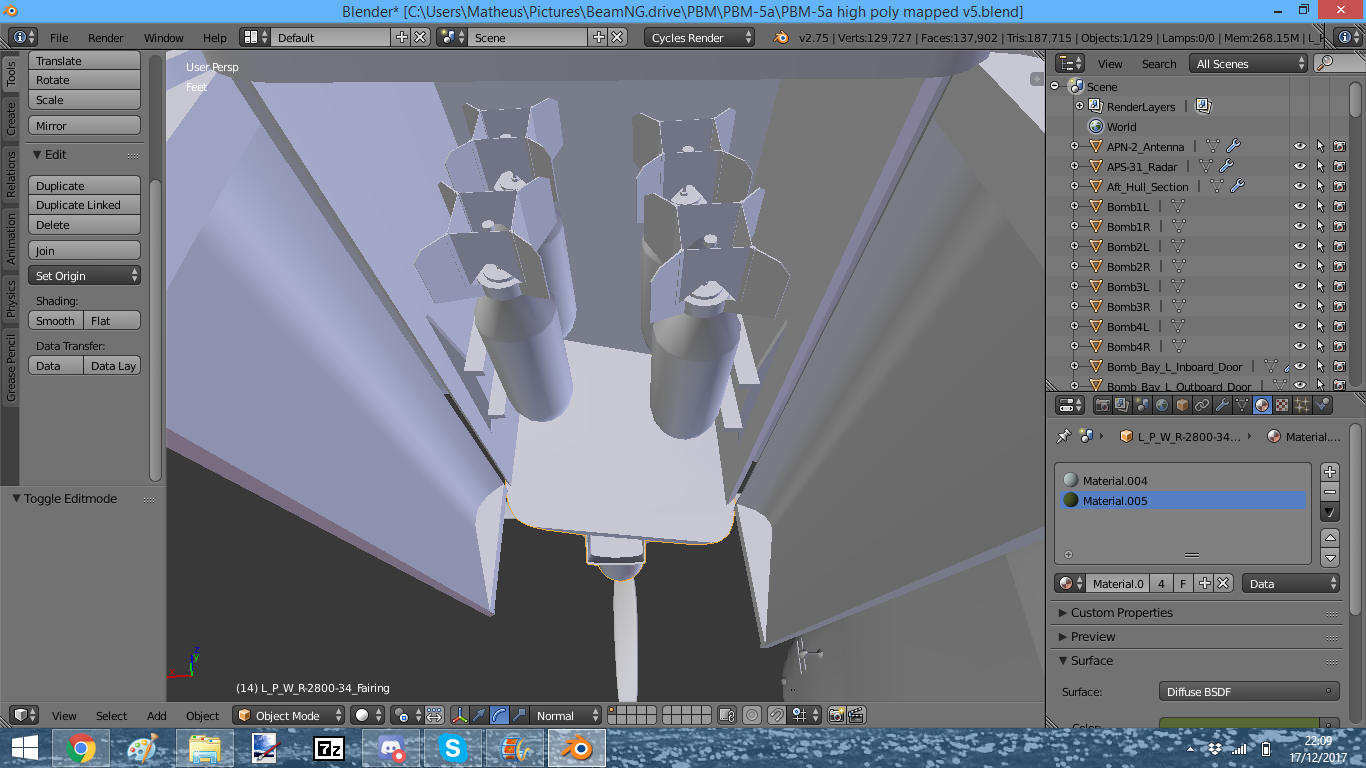The height and width of the screenshot is (768, 1366).
Task: Select the Material.005 slot
Action: click(x=1183, y=500)
